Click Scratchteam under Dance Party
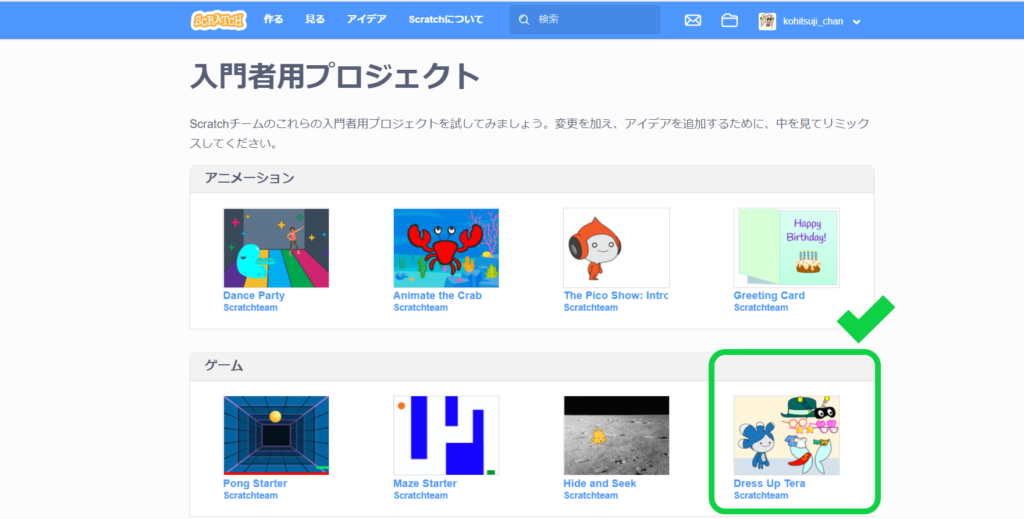This screenshot has width=1024, height=519. coord(250,307)
